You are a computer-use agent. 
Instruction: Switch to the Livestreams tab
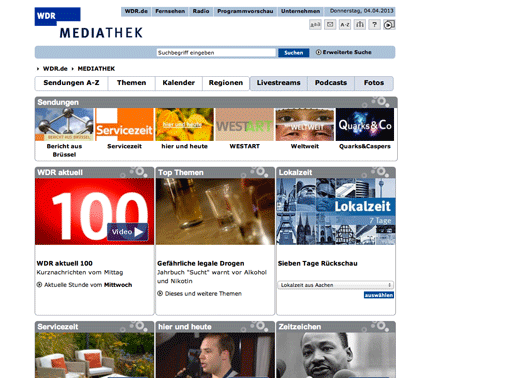pos(278,83)
